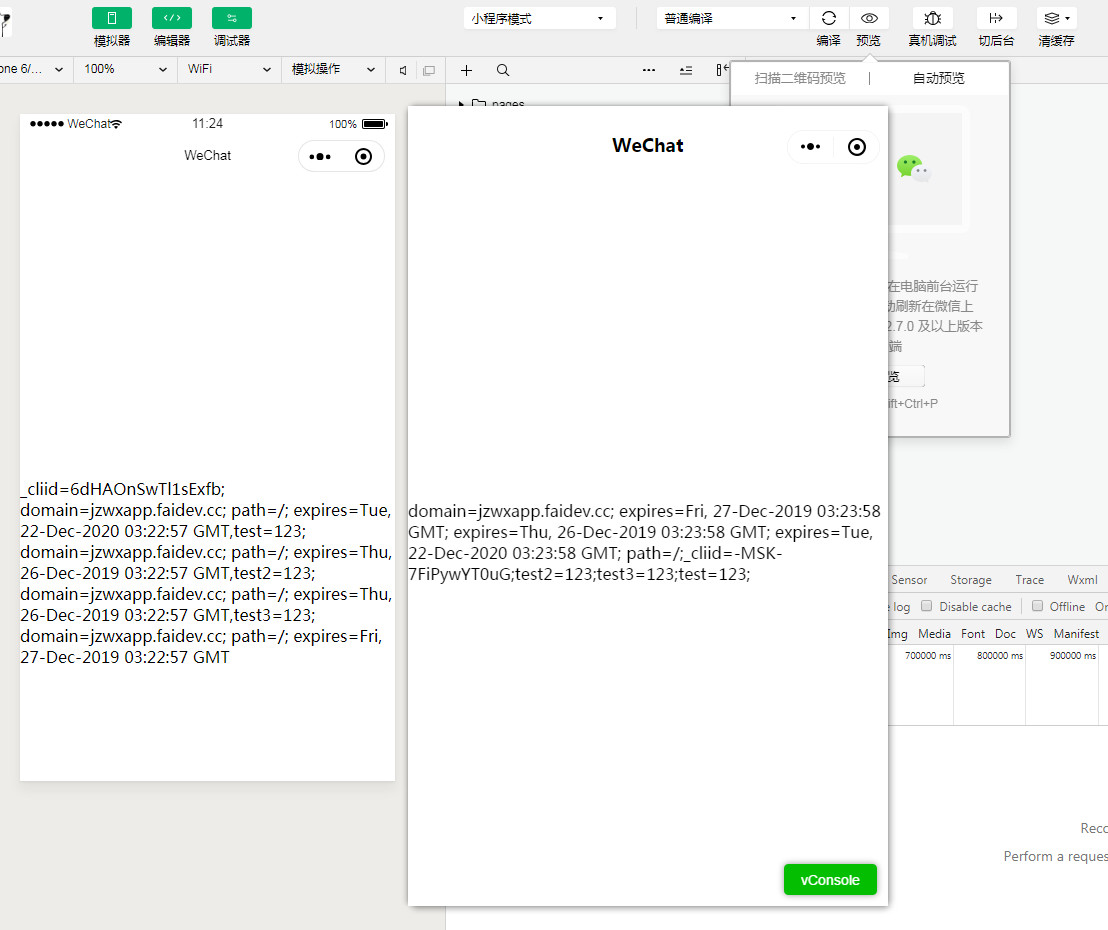Image resolution: width=1108 pixels, height=930 pixels.
Task: Click the 800000 ms timeline marker
Action: click(x=1000, y=656)
